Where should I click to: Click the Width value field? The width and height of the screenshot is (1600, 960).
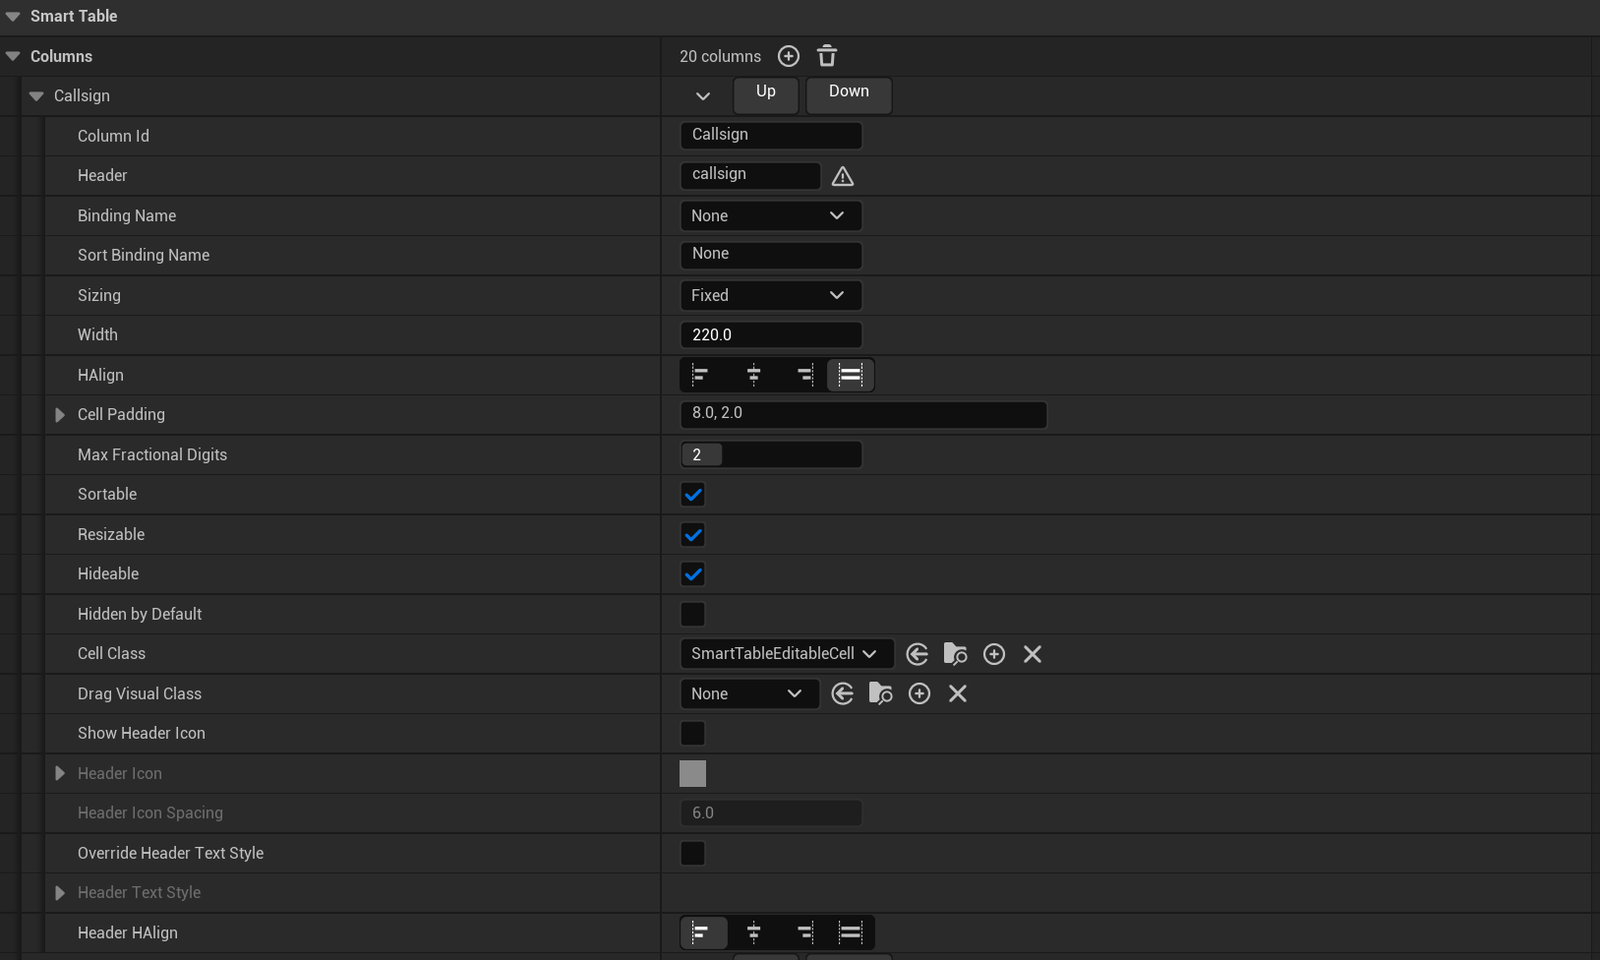[771, 335]
